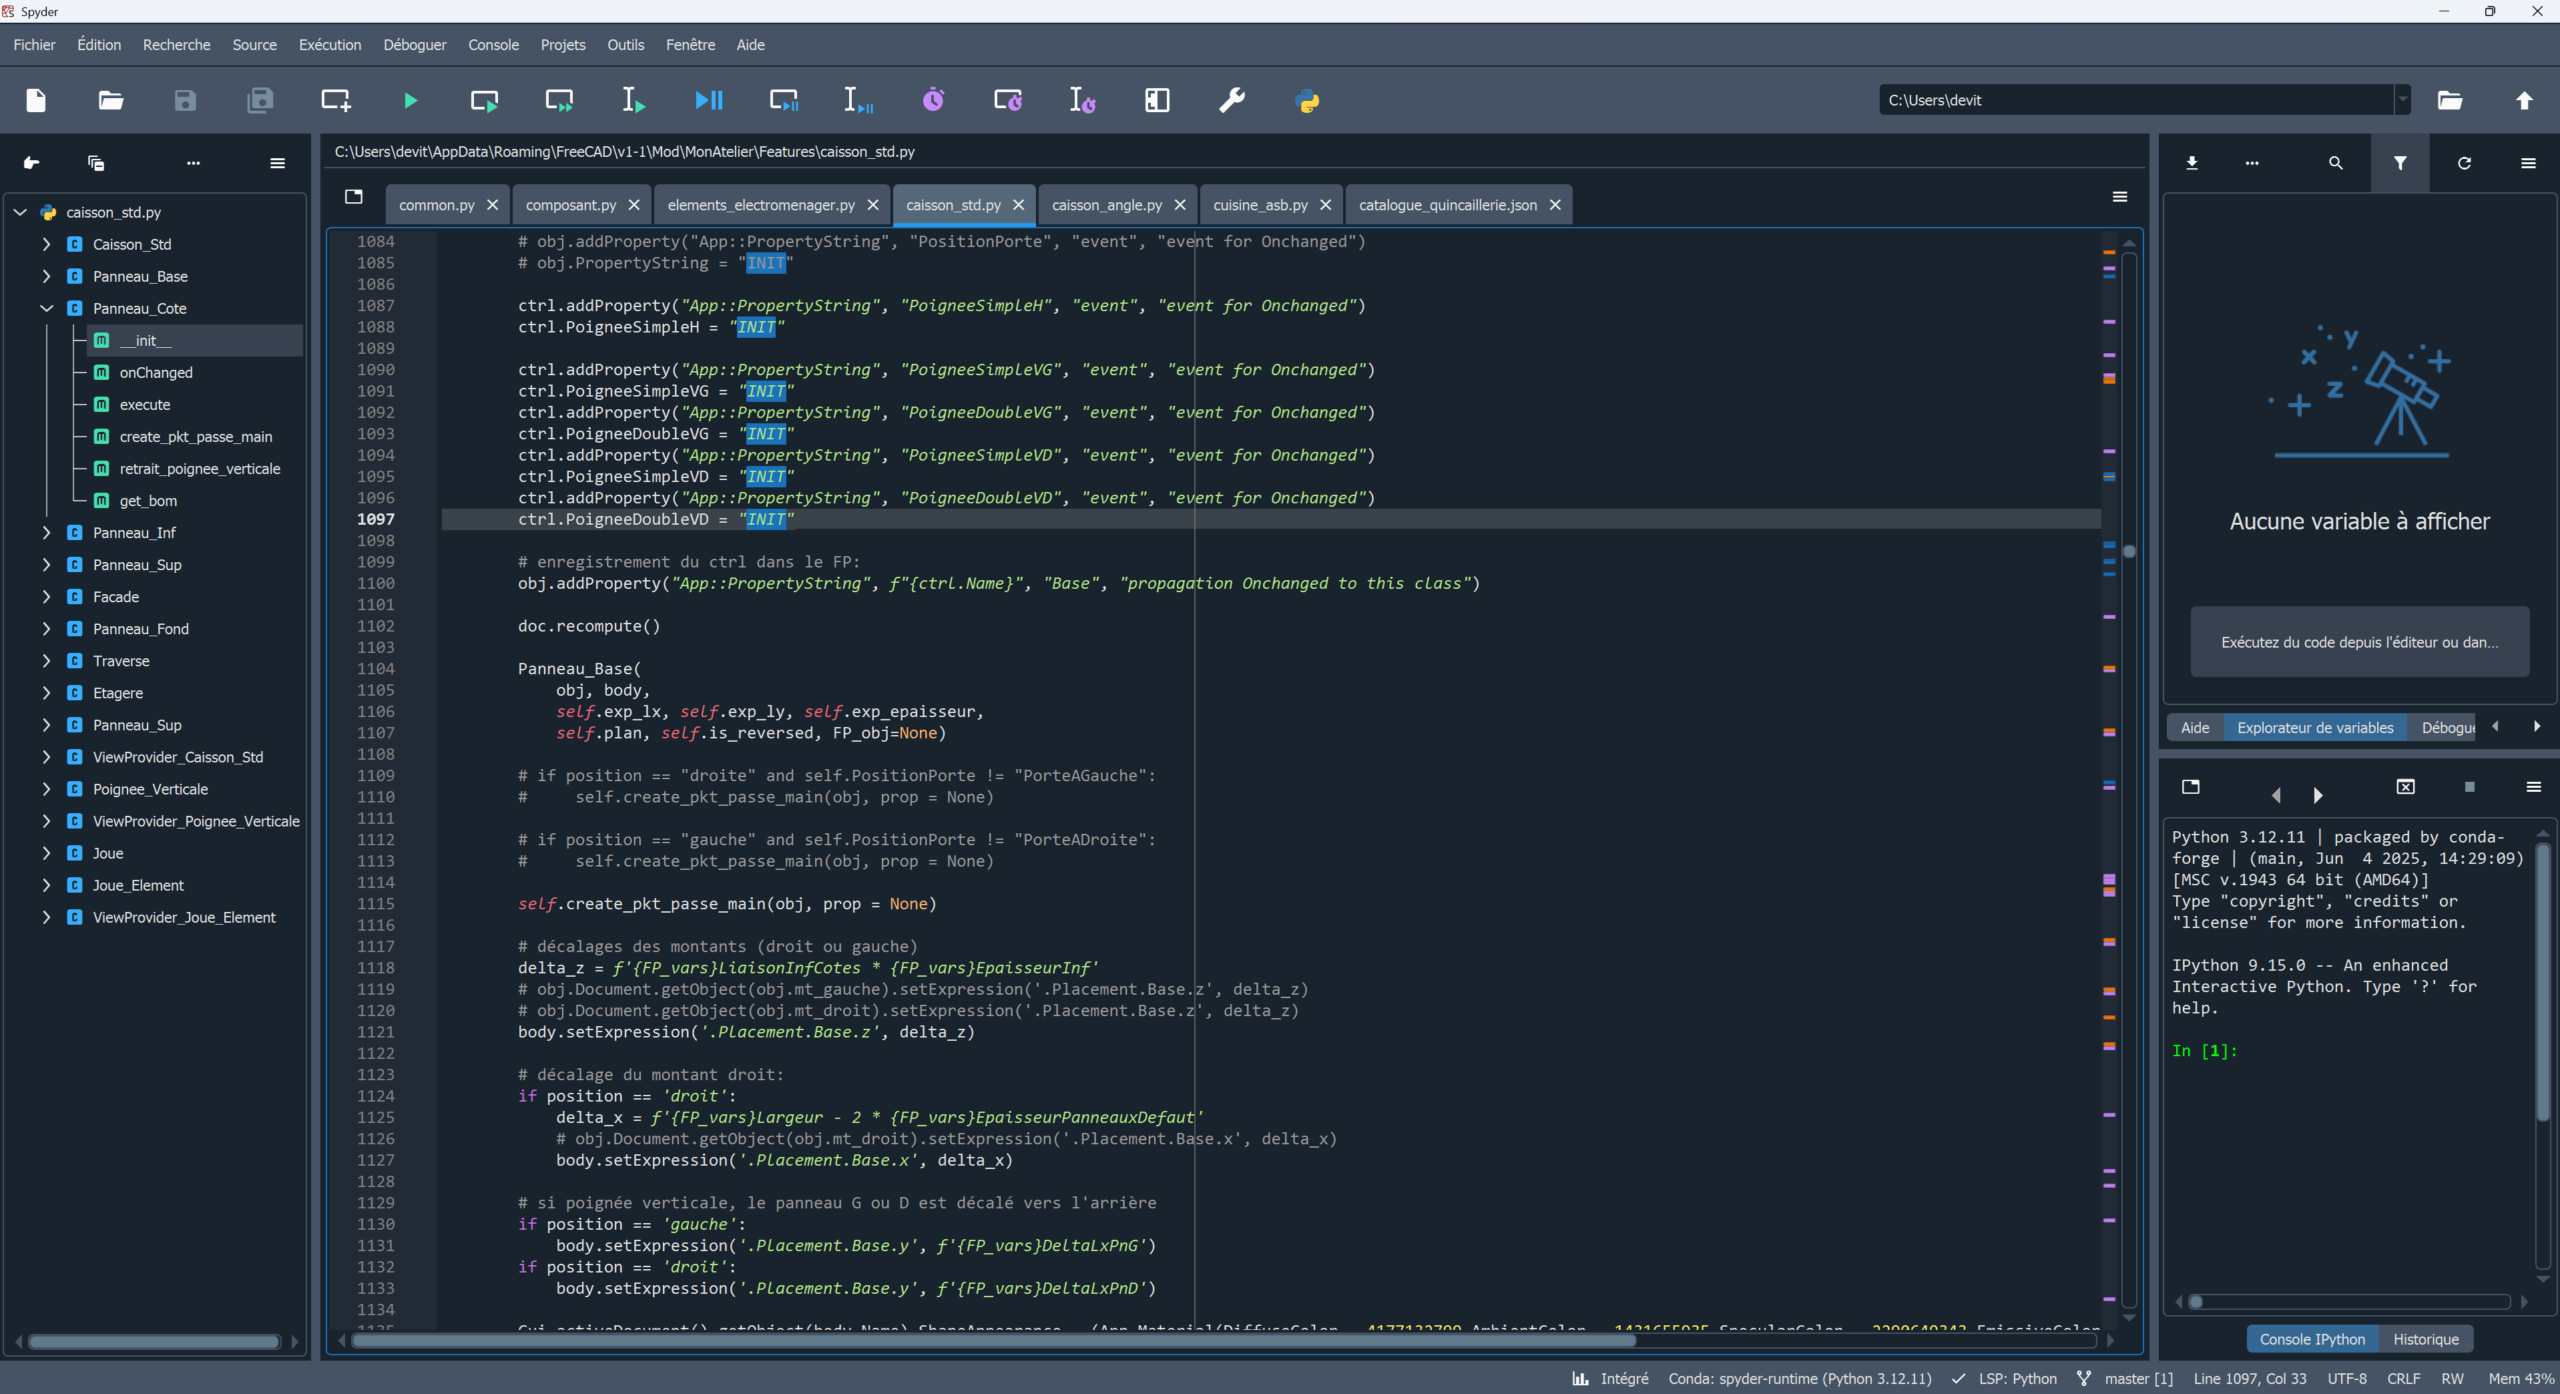Click editor vertical scrollbar handle
The width and height of the screenshot is (2560, 1394).
tap(2129, 552)
